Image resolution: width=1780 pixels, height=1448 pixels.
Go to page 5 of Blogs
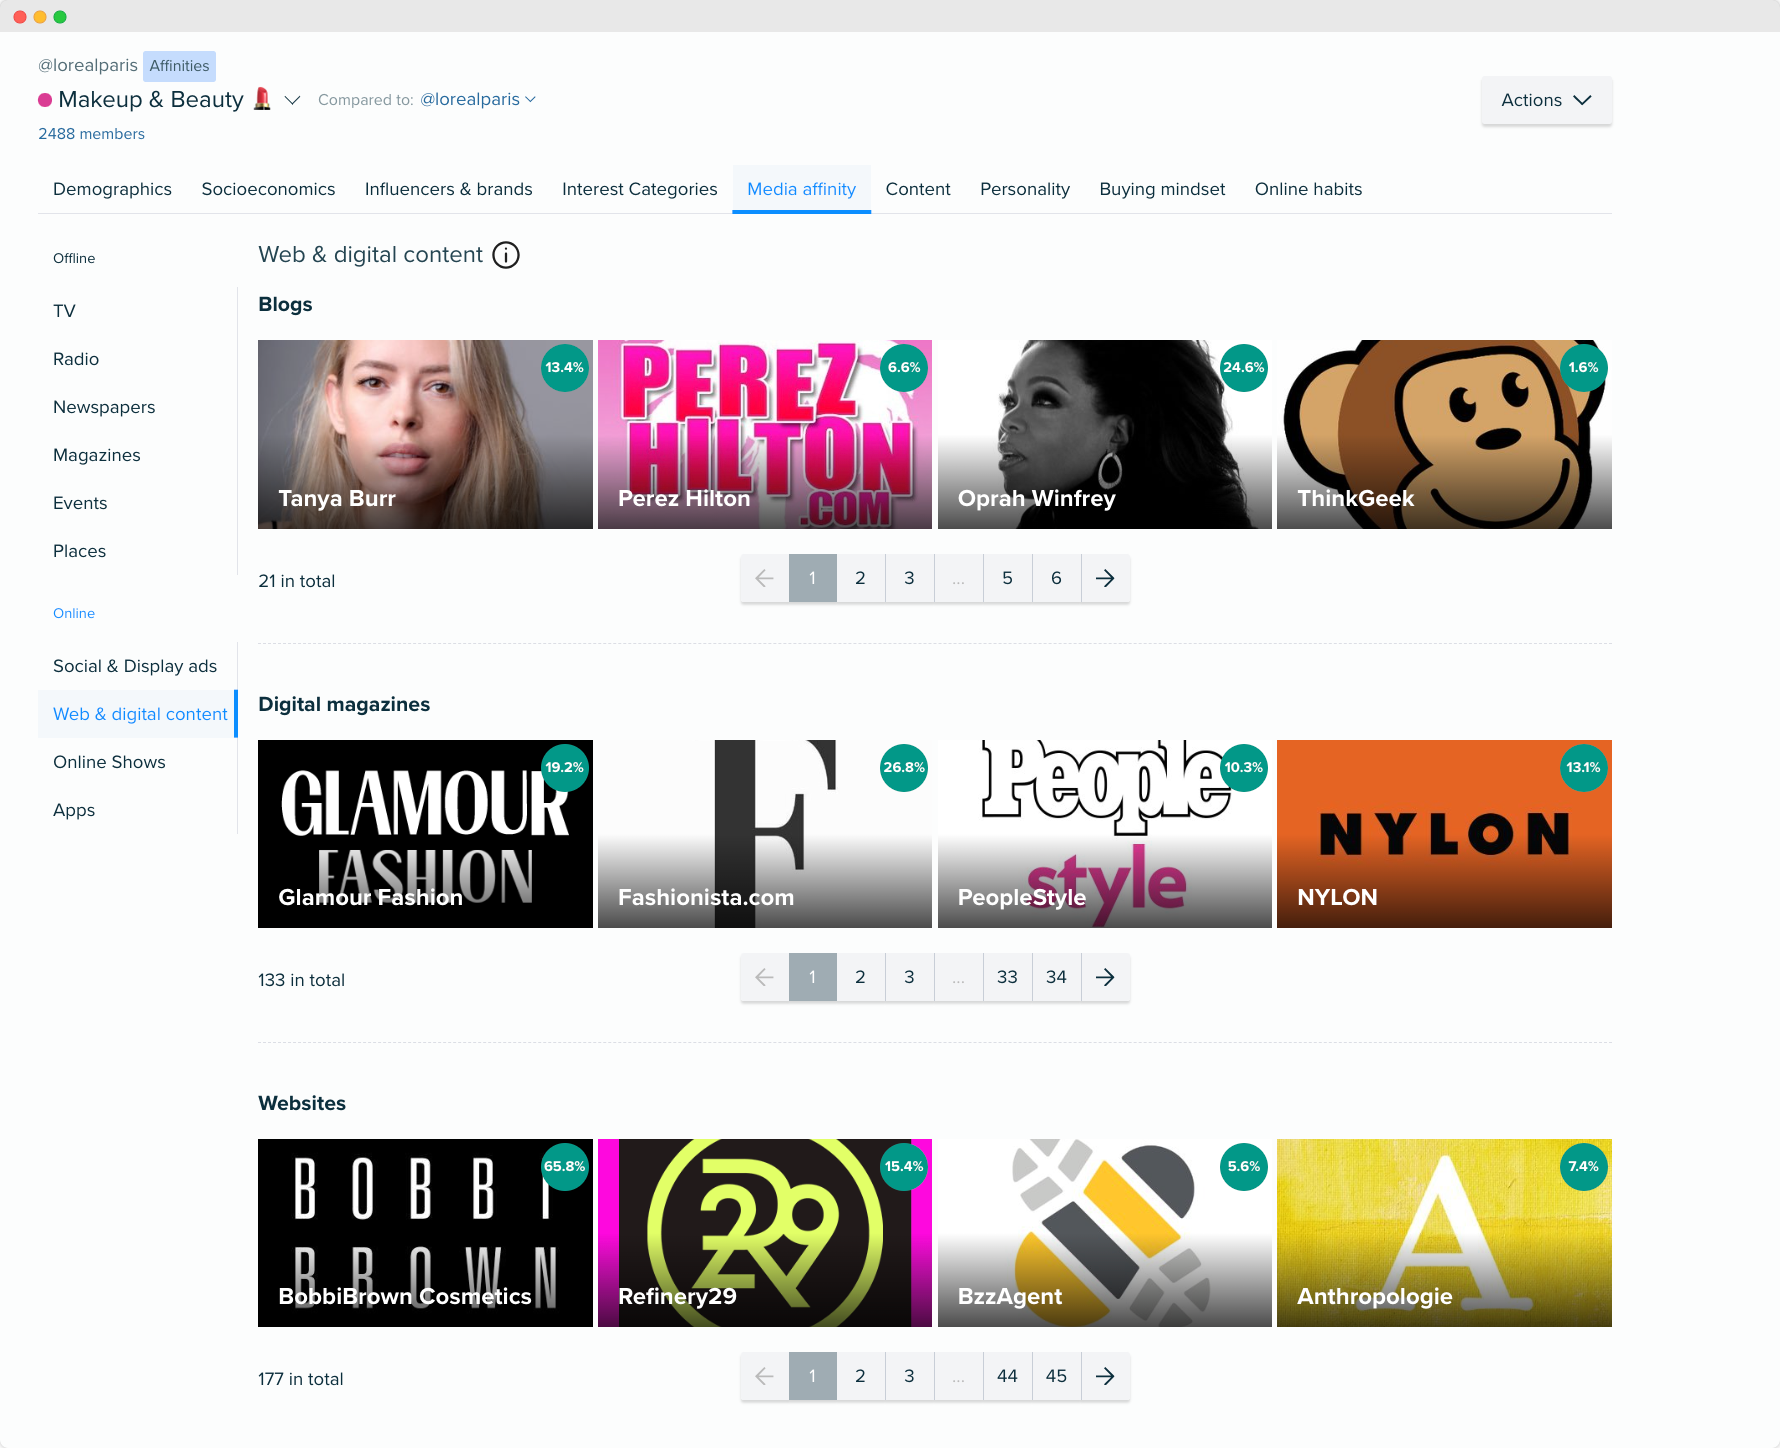coord(1007,578)
